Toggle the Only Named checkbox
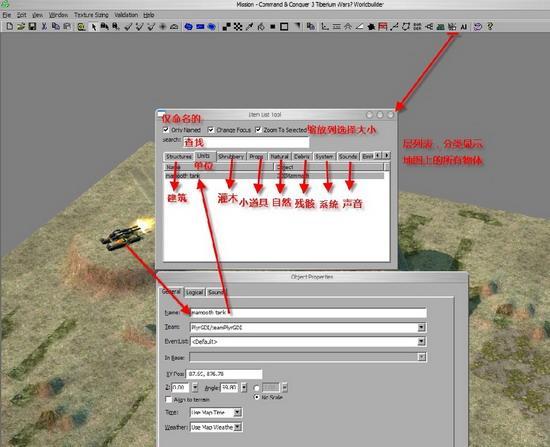 pyautogui.click(x=166, y=130)
